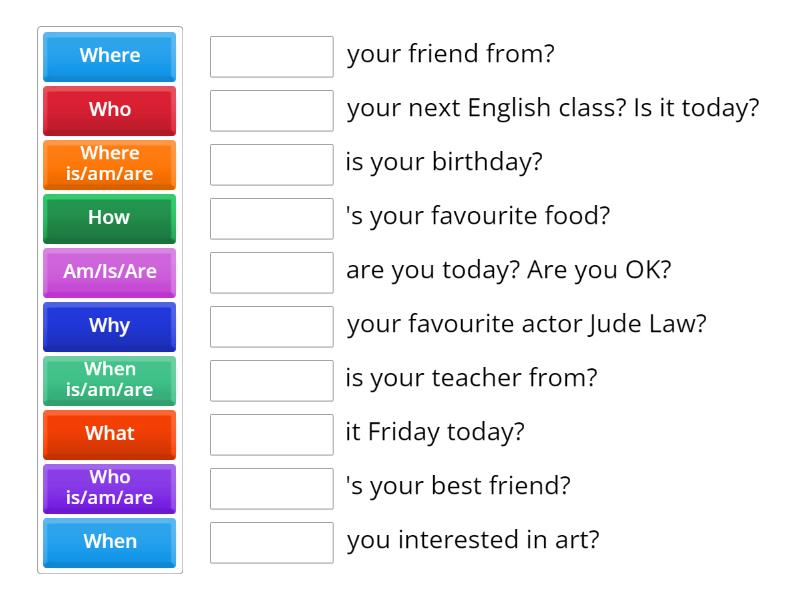Click the 'When is/am/are' green tile
Viewport: 800px width, 600px height.
(x=108, y=380)
